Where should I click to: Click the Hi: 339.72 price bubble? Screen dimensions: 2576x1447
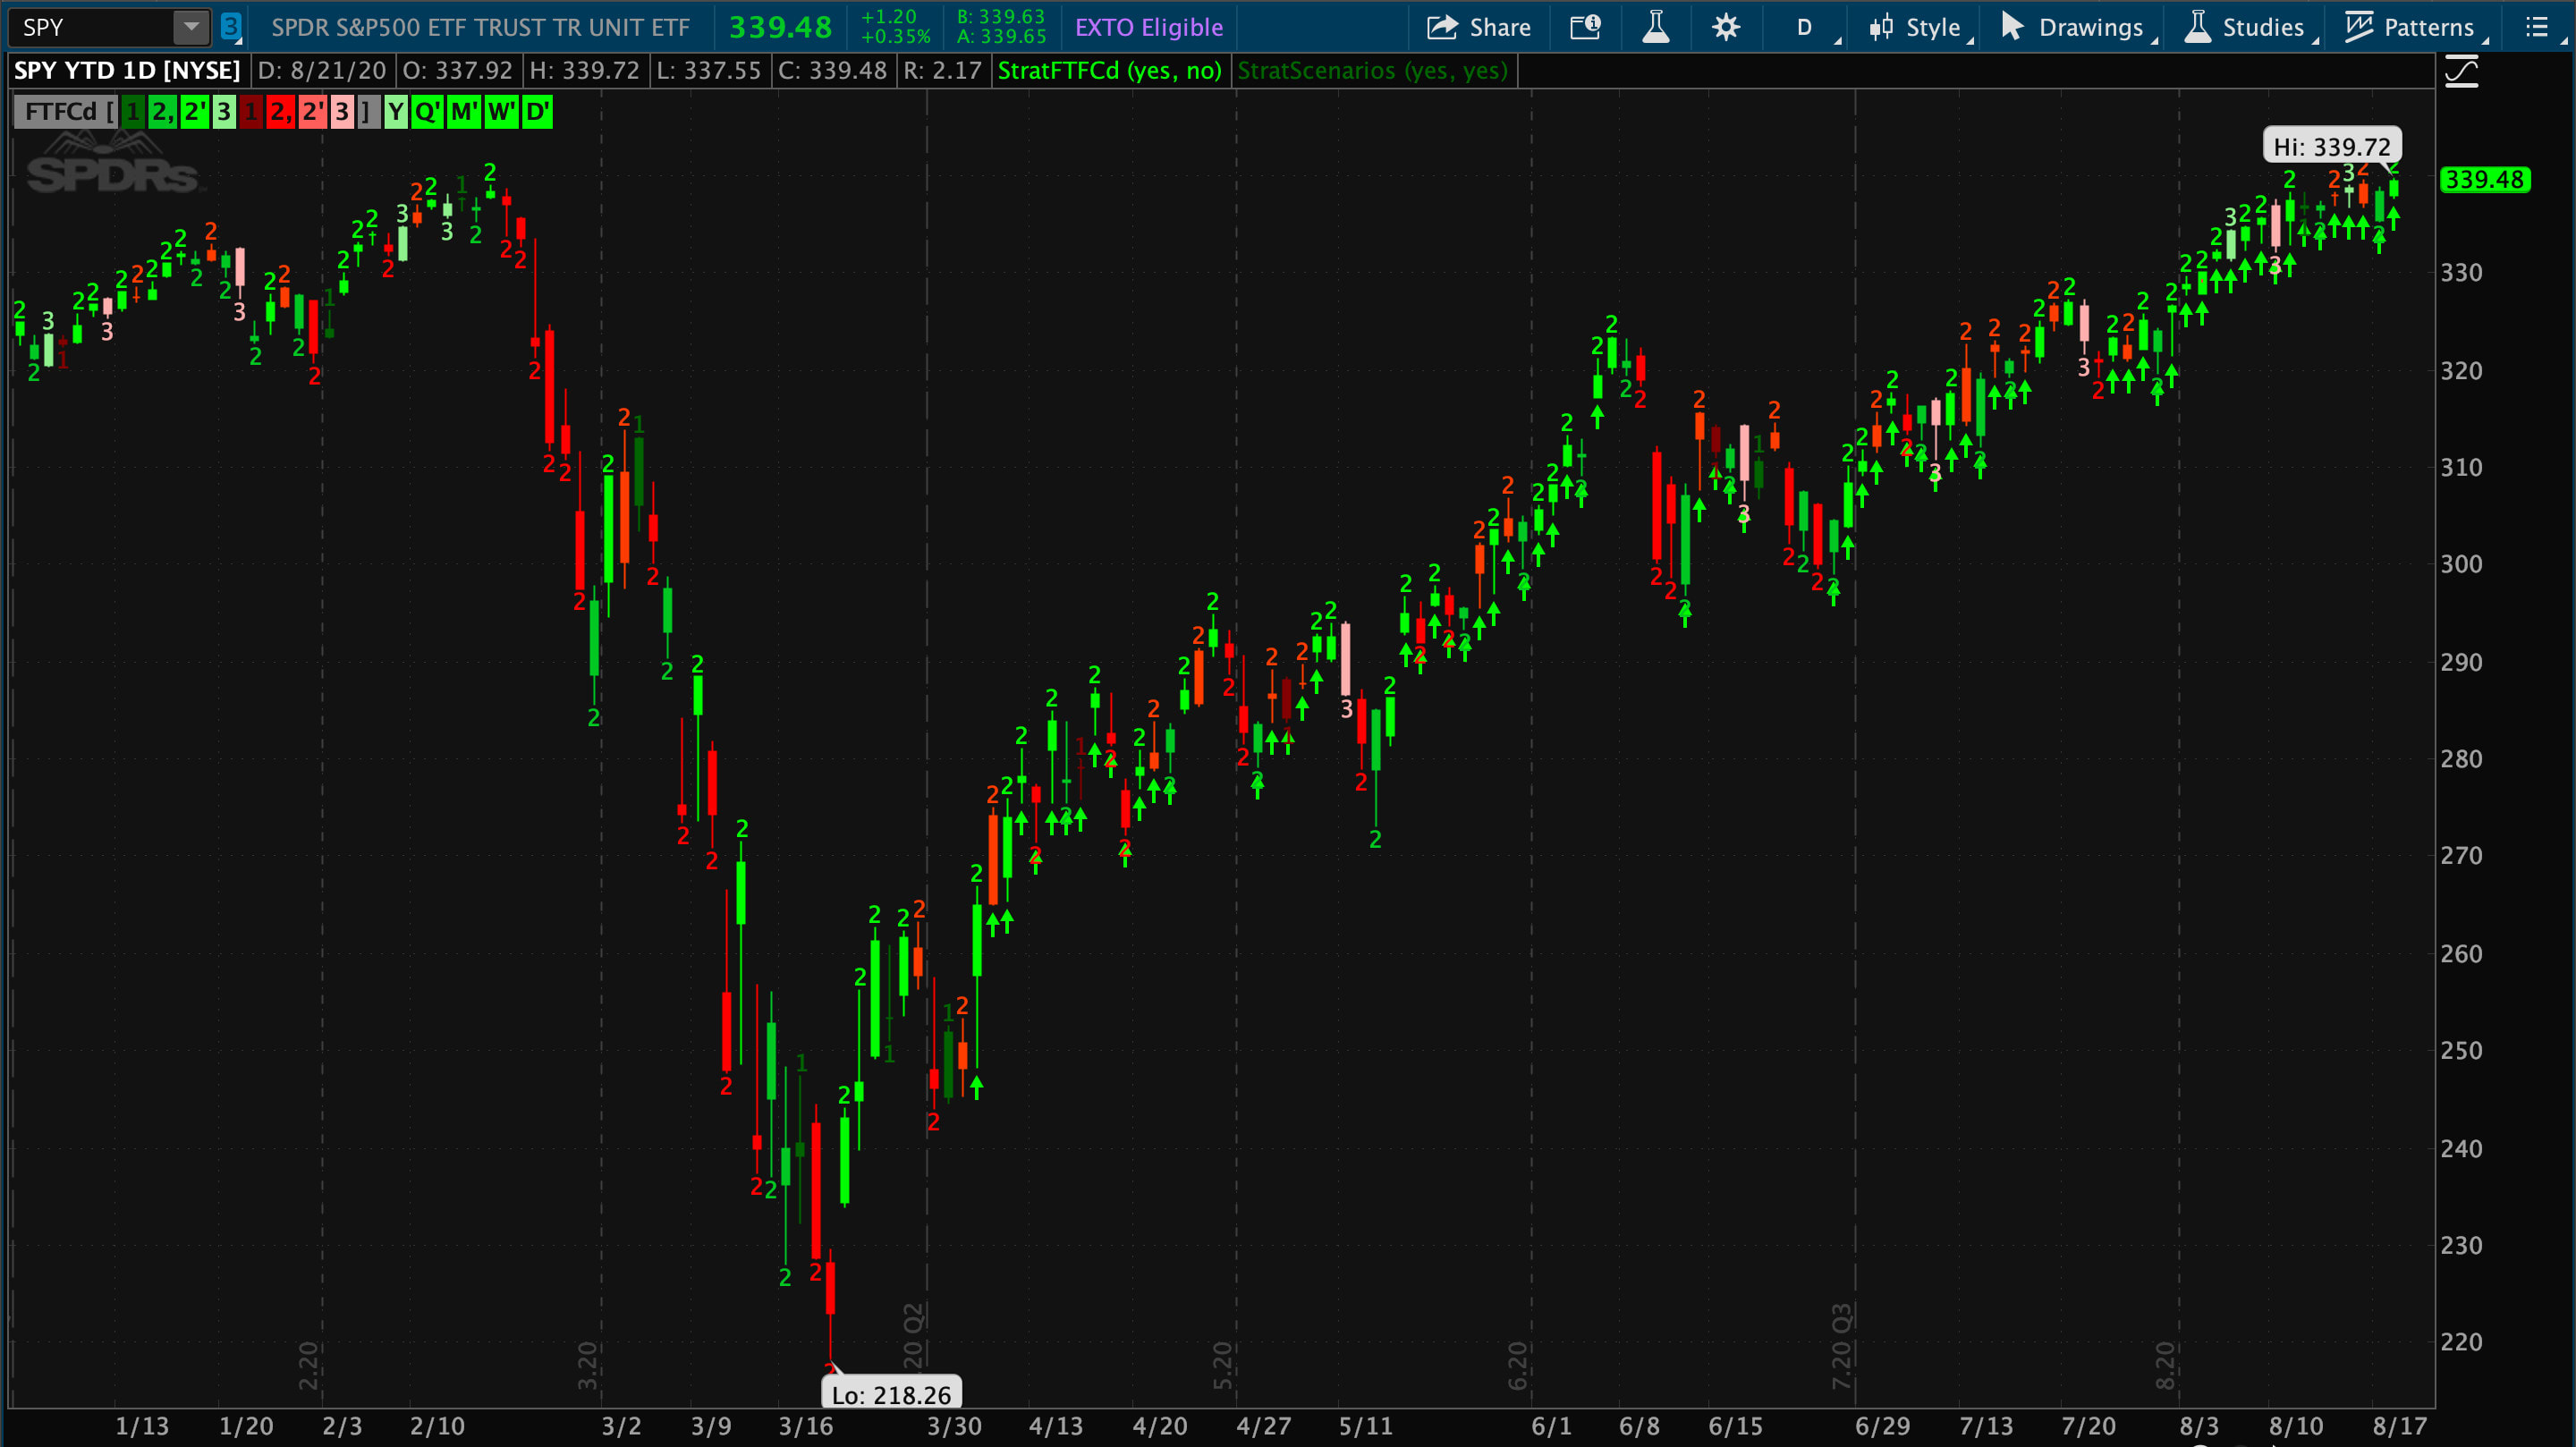tap(2332, 146)
